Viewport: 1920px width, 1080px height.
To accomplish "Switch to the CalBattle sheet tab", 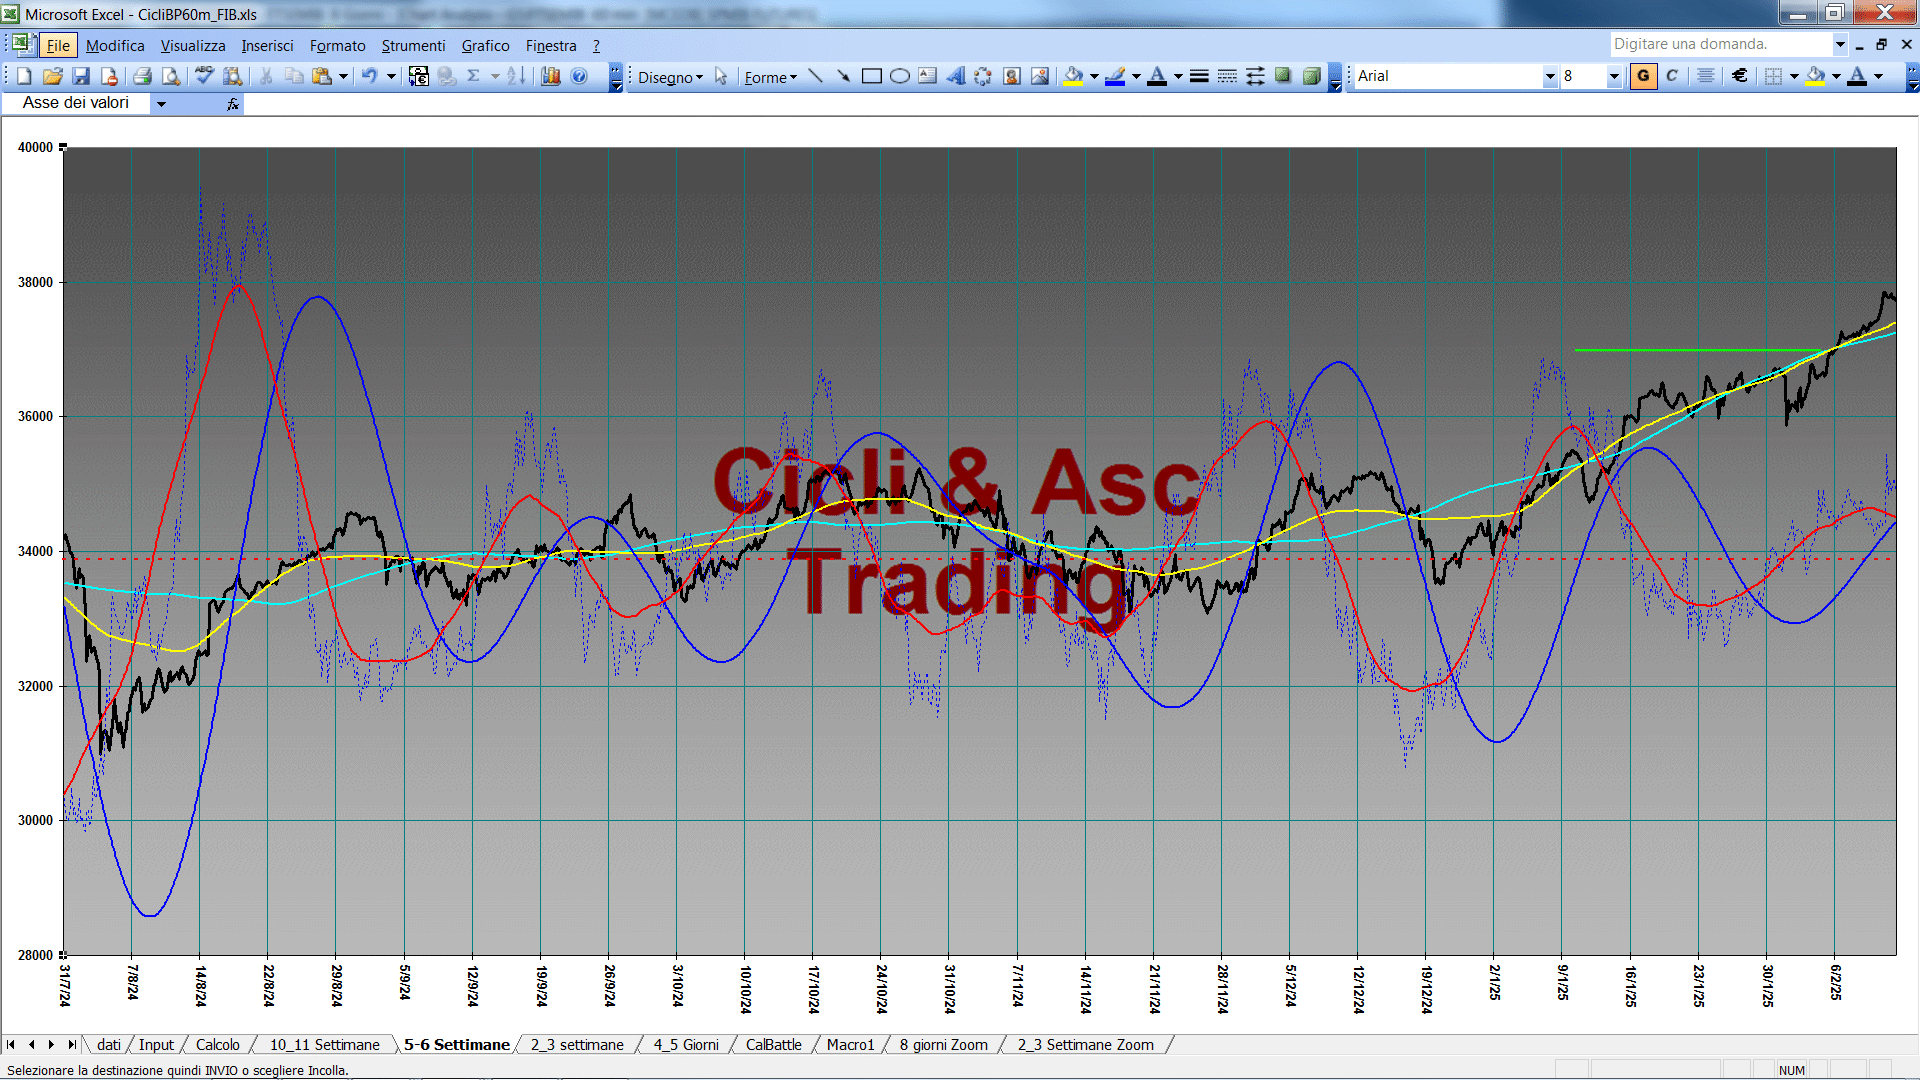I will tap(773, 1045).
